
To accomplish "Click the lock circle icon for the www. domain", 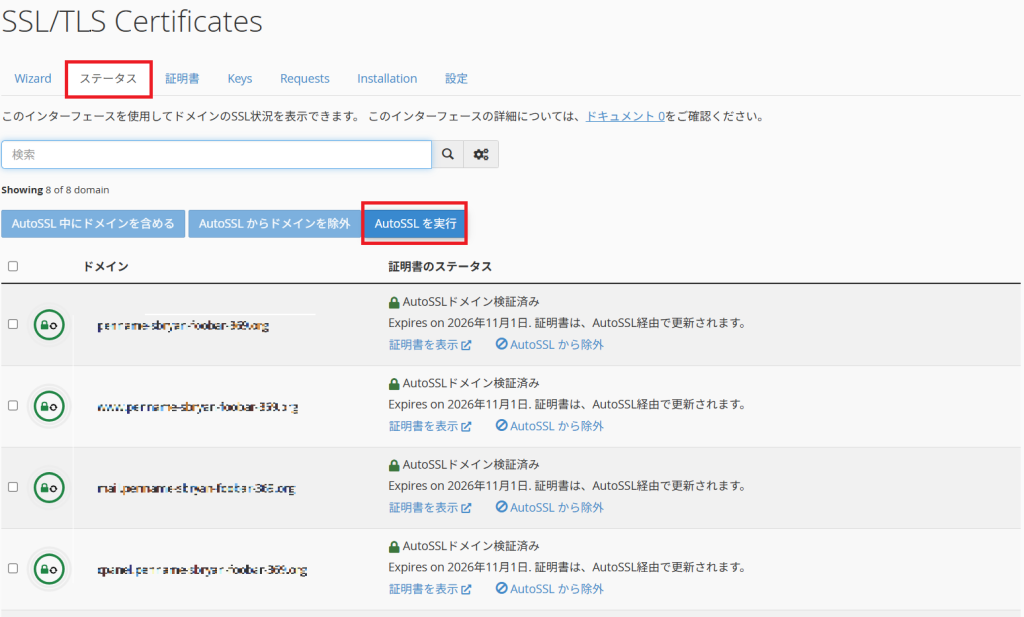I will coord(49,406).
